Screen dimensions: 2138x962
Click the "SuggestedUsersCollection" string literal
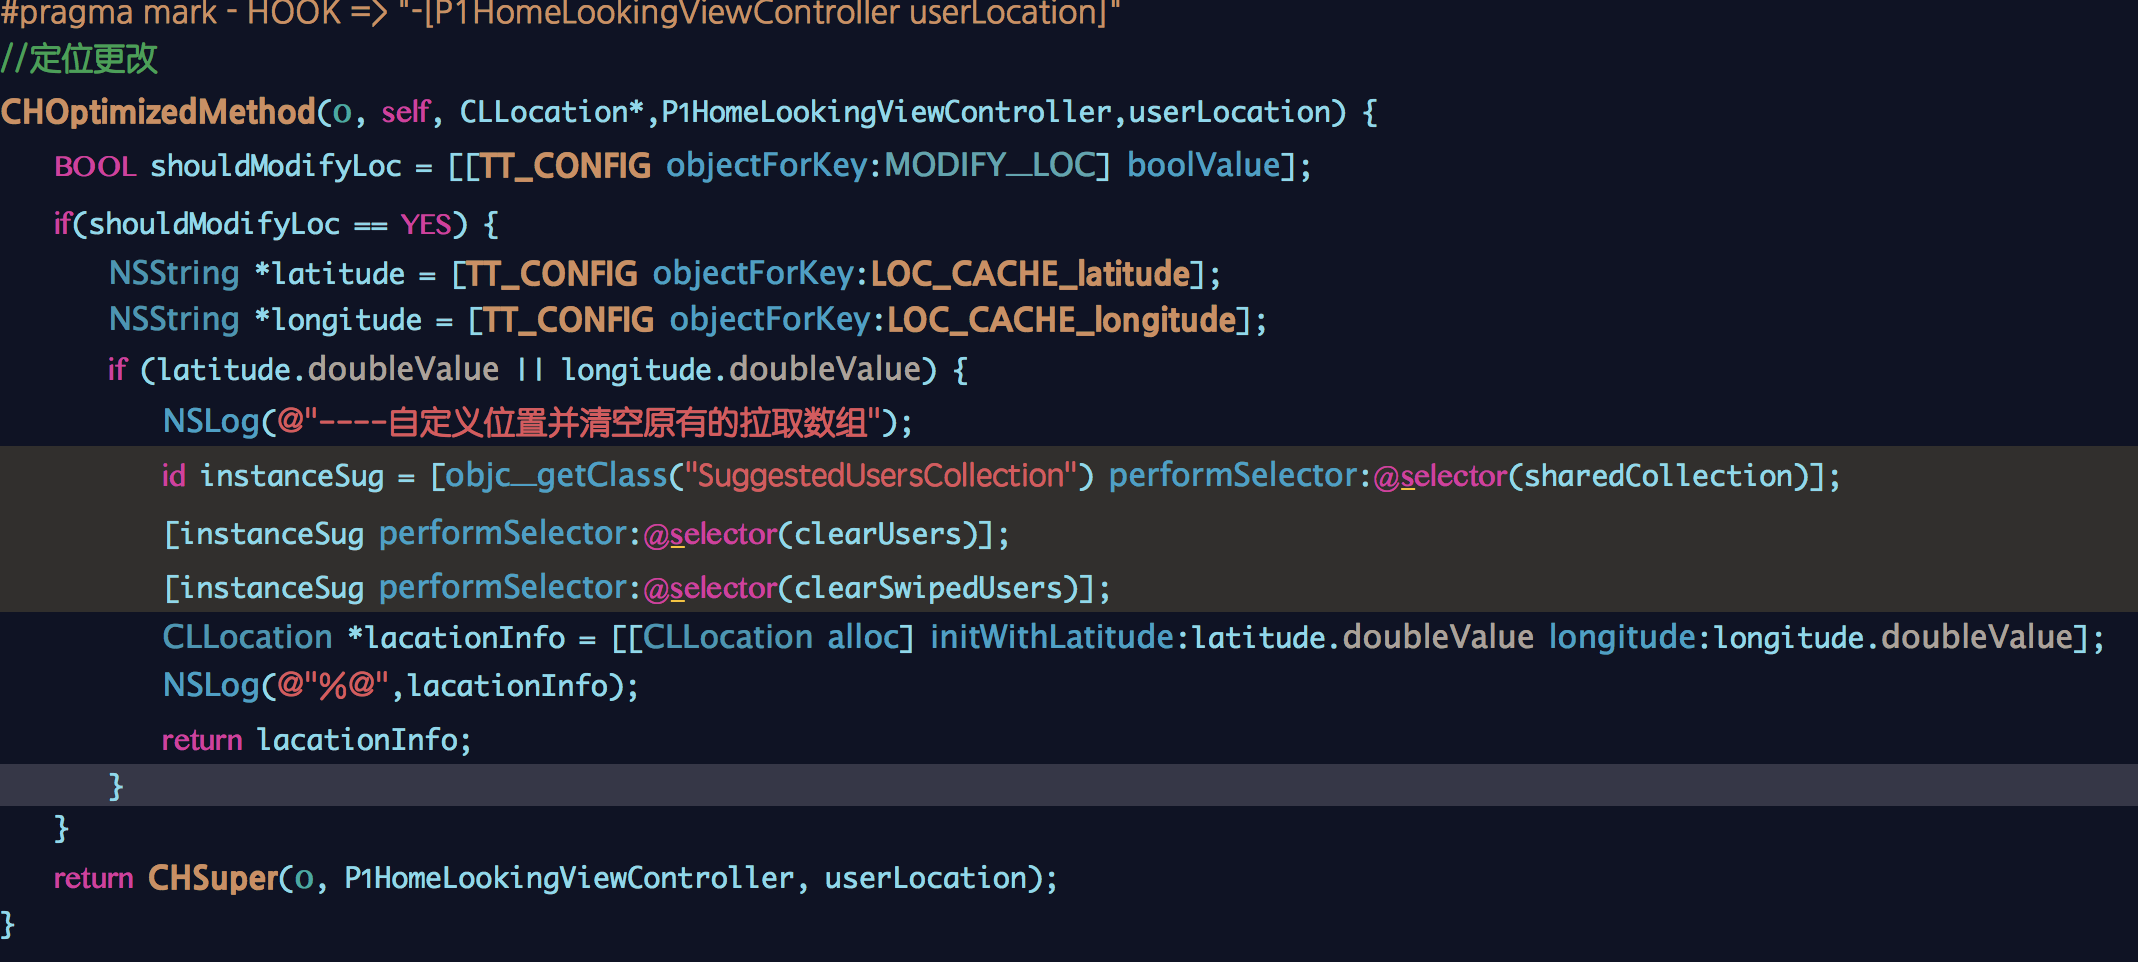click(x=881, y=476)
